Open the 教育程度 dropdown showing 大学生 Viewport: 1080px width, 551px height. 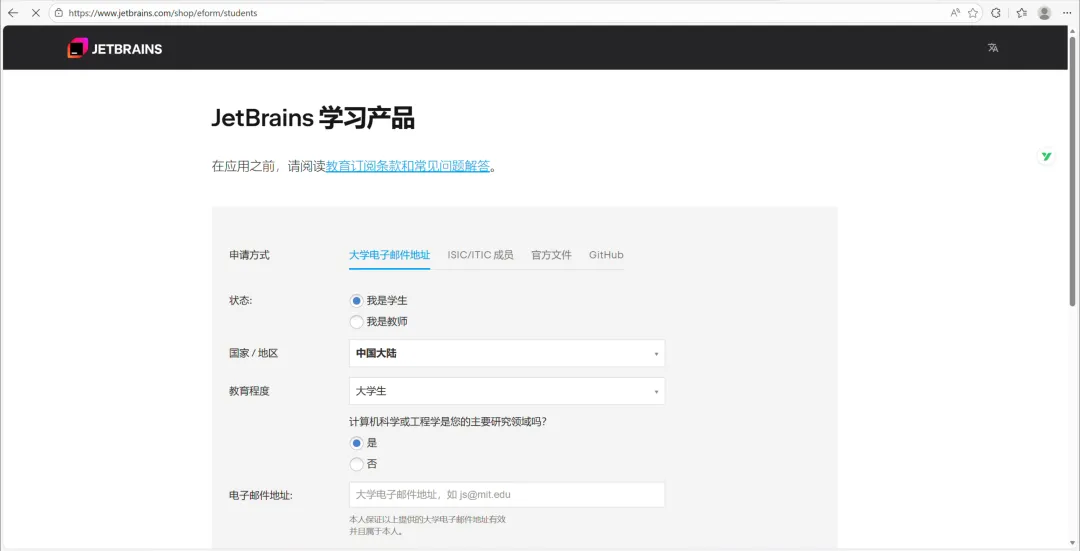[507, 391]
